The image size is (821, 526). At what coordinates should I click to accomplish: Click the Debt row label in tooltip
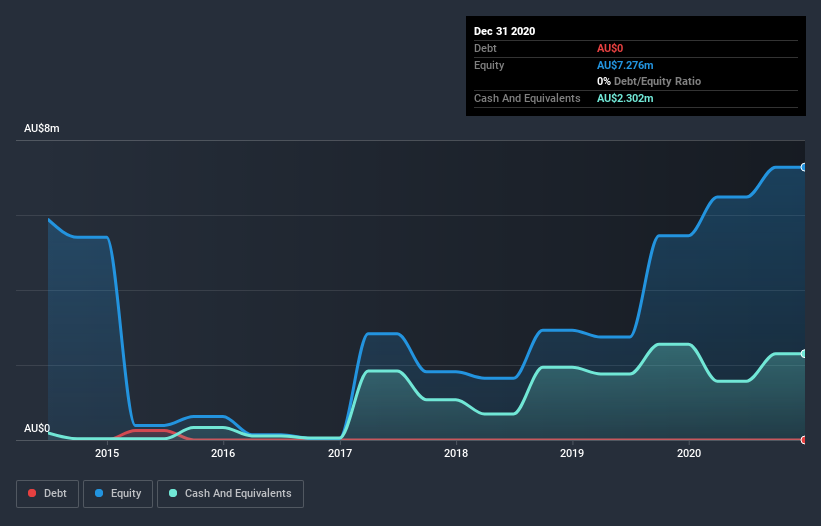[x=485, y=48]
